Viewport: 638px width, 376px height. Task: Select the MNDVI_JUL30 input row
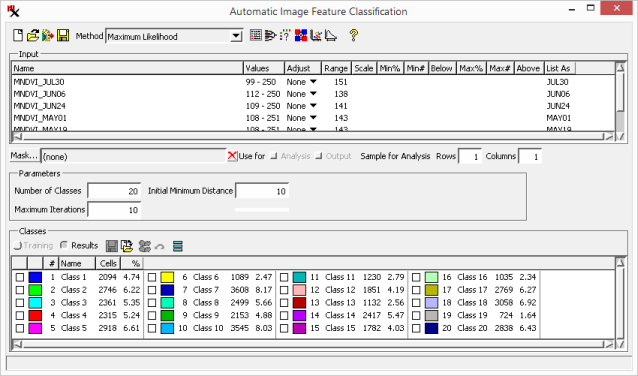click(313, 82)
